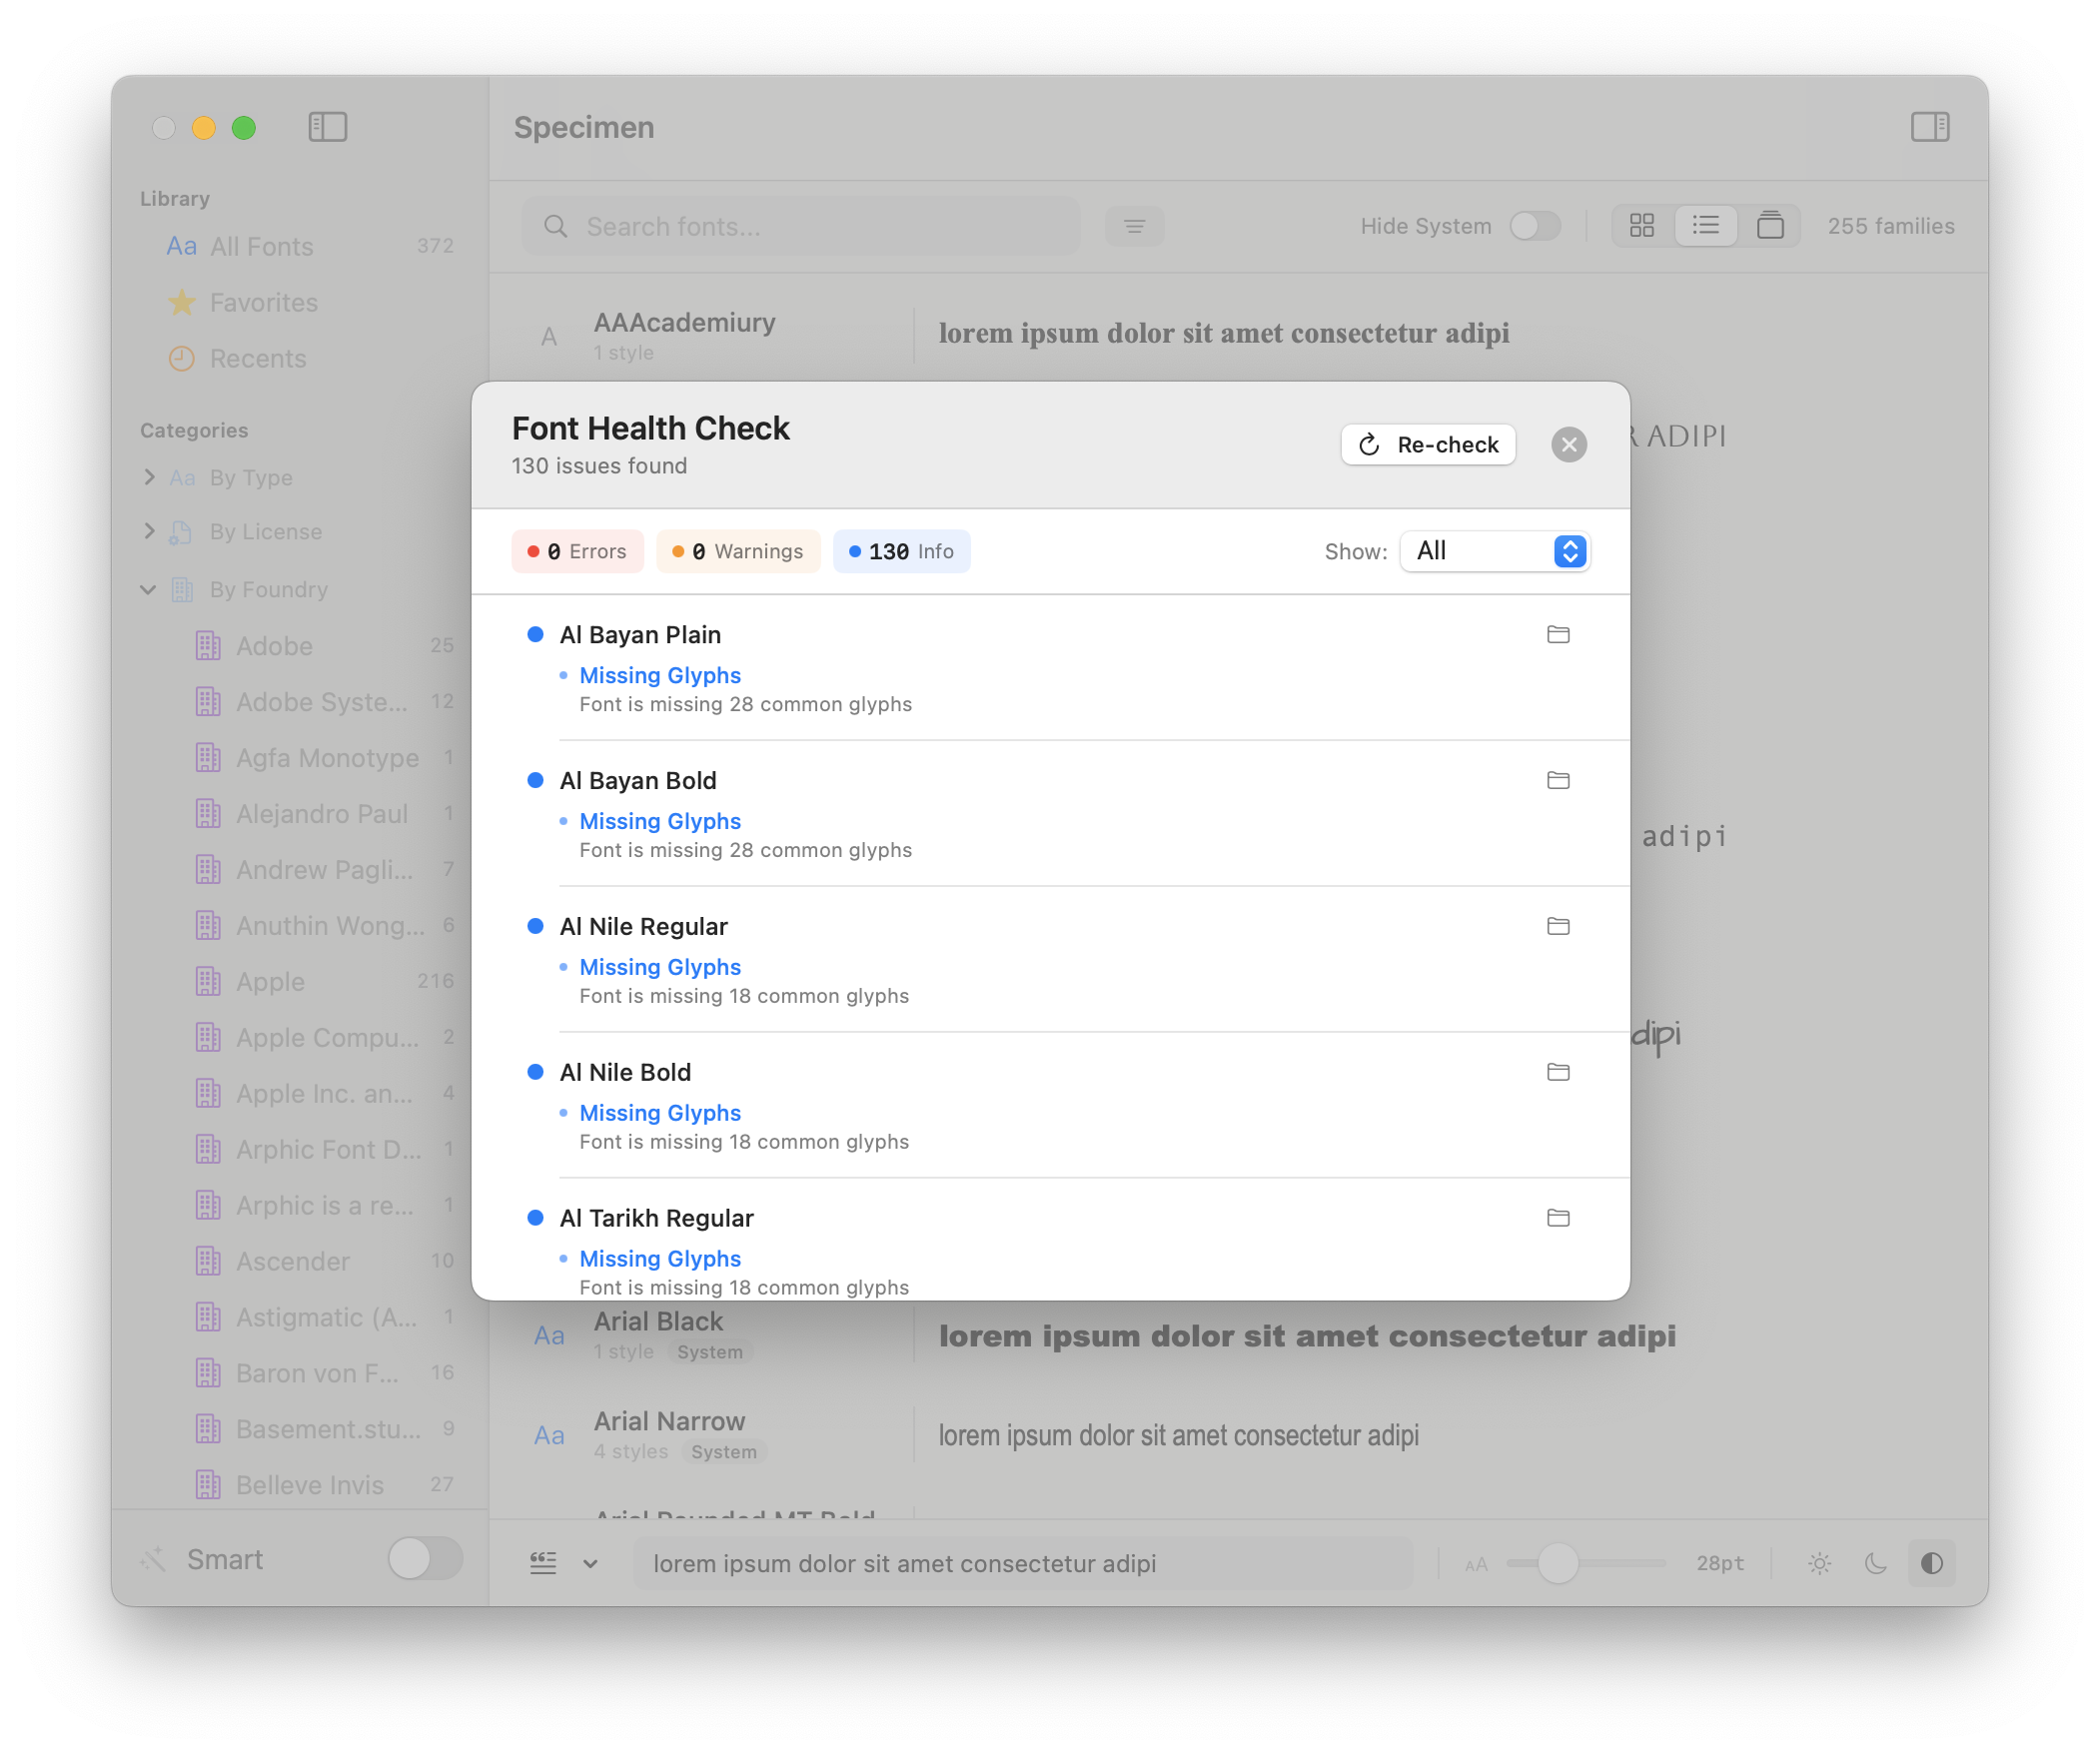Screen dimensions: 2100x1754
Task: Open the Show: All dropdown
Action: click(x=1494, y=551)
